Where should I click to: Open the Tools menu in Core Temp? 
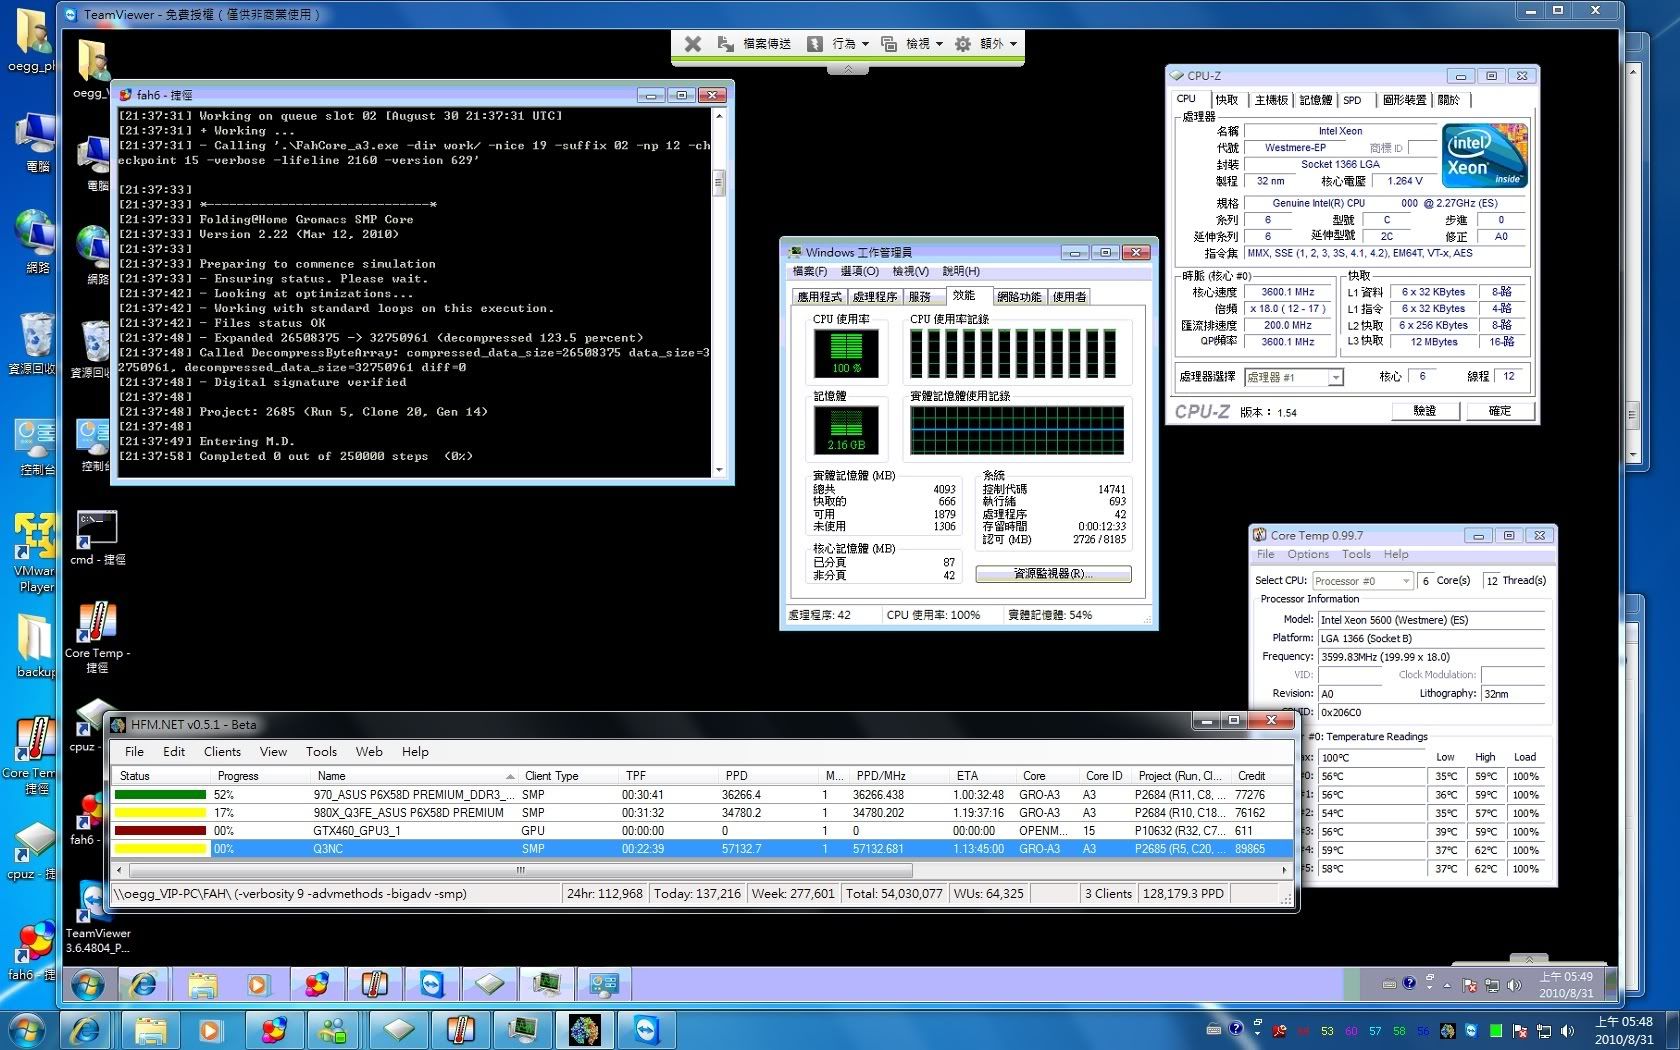1357,554
